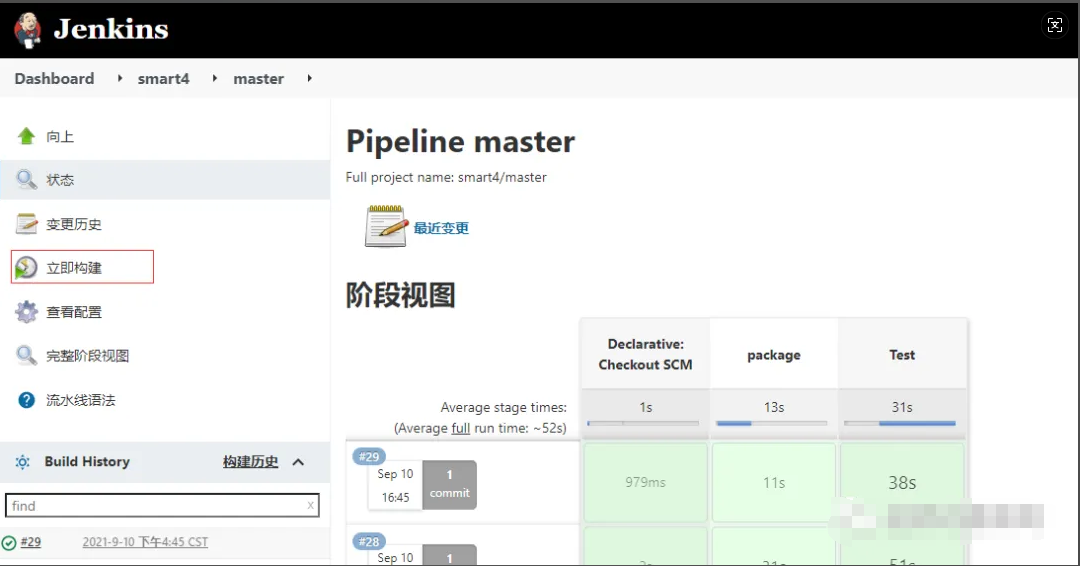
Task: Click Pipeline master heading text
Action: coord(460,142)
